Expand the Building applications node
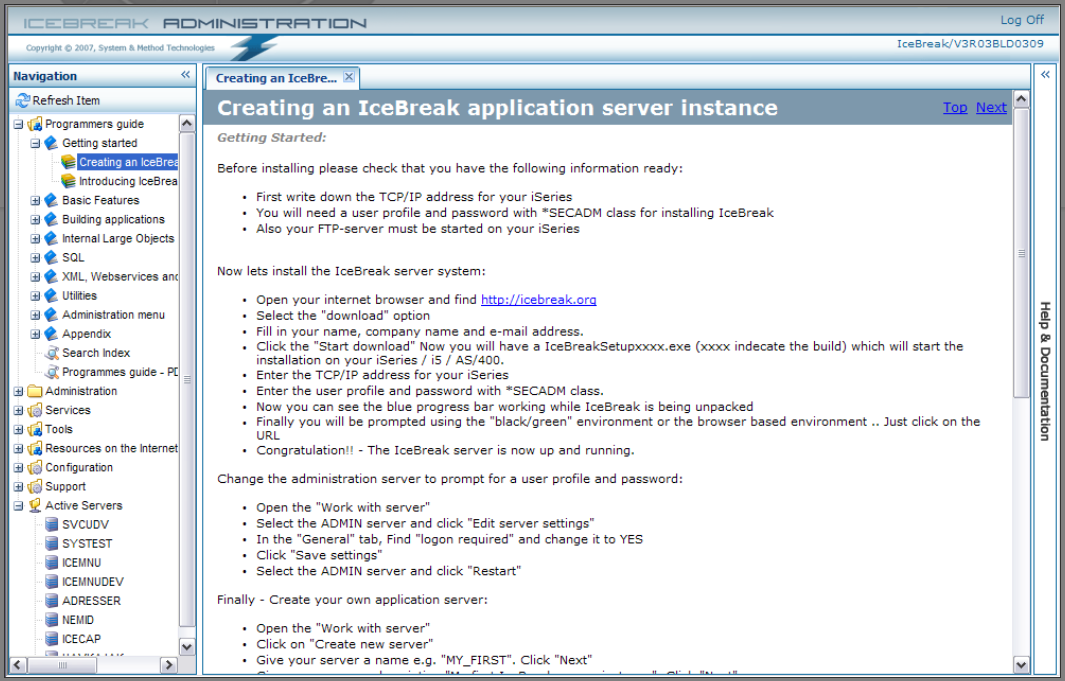This screenshot has height=681, width=1065. tap(35, 219)
